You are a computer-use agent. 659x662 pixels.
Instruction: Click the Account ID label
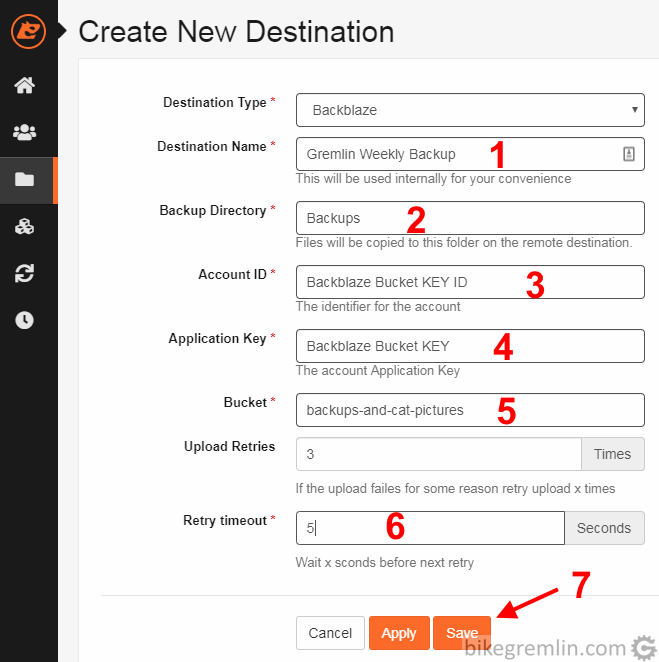pos(232,274)
